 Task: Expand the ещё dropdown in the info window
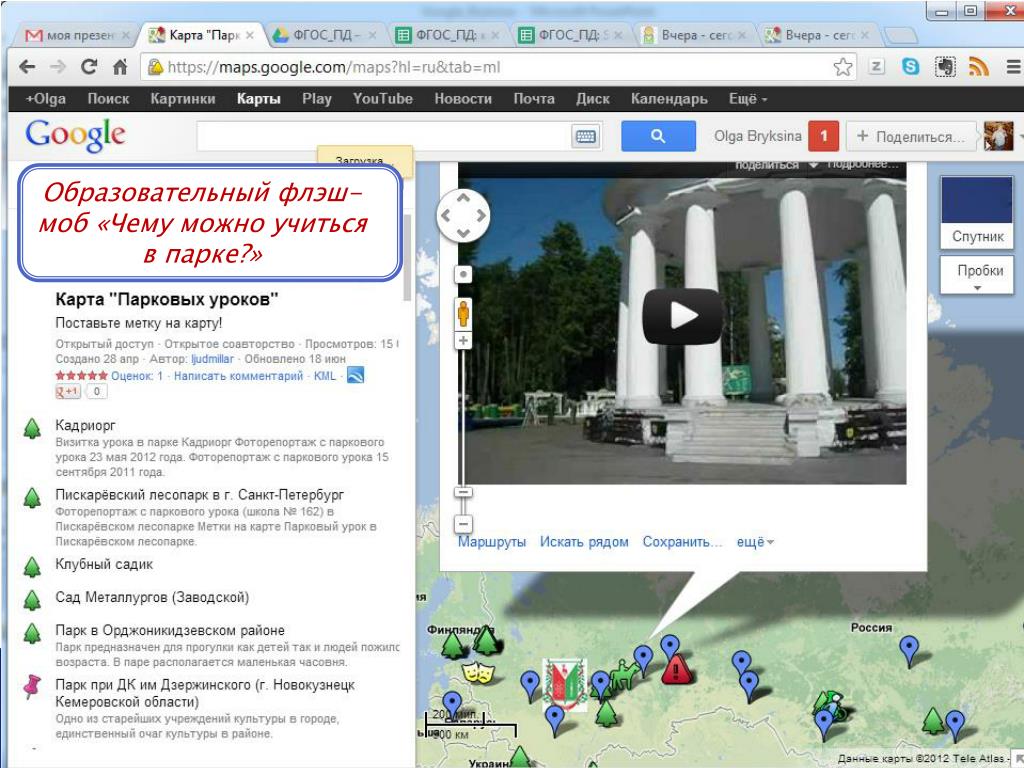pos(755,542)
